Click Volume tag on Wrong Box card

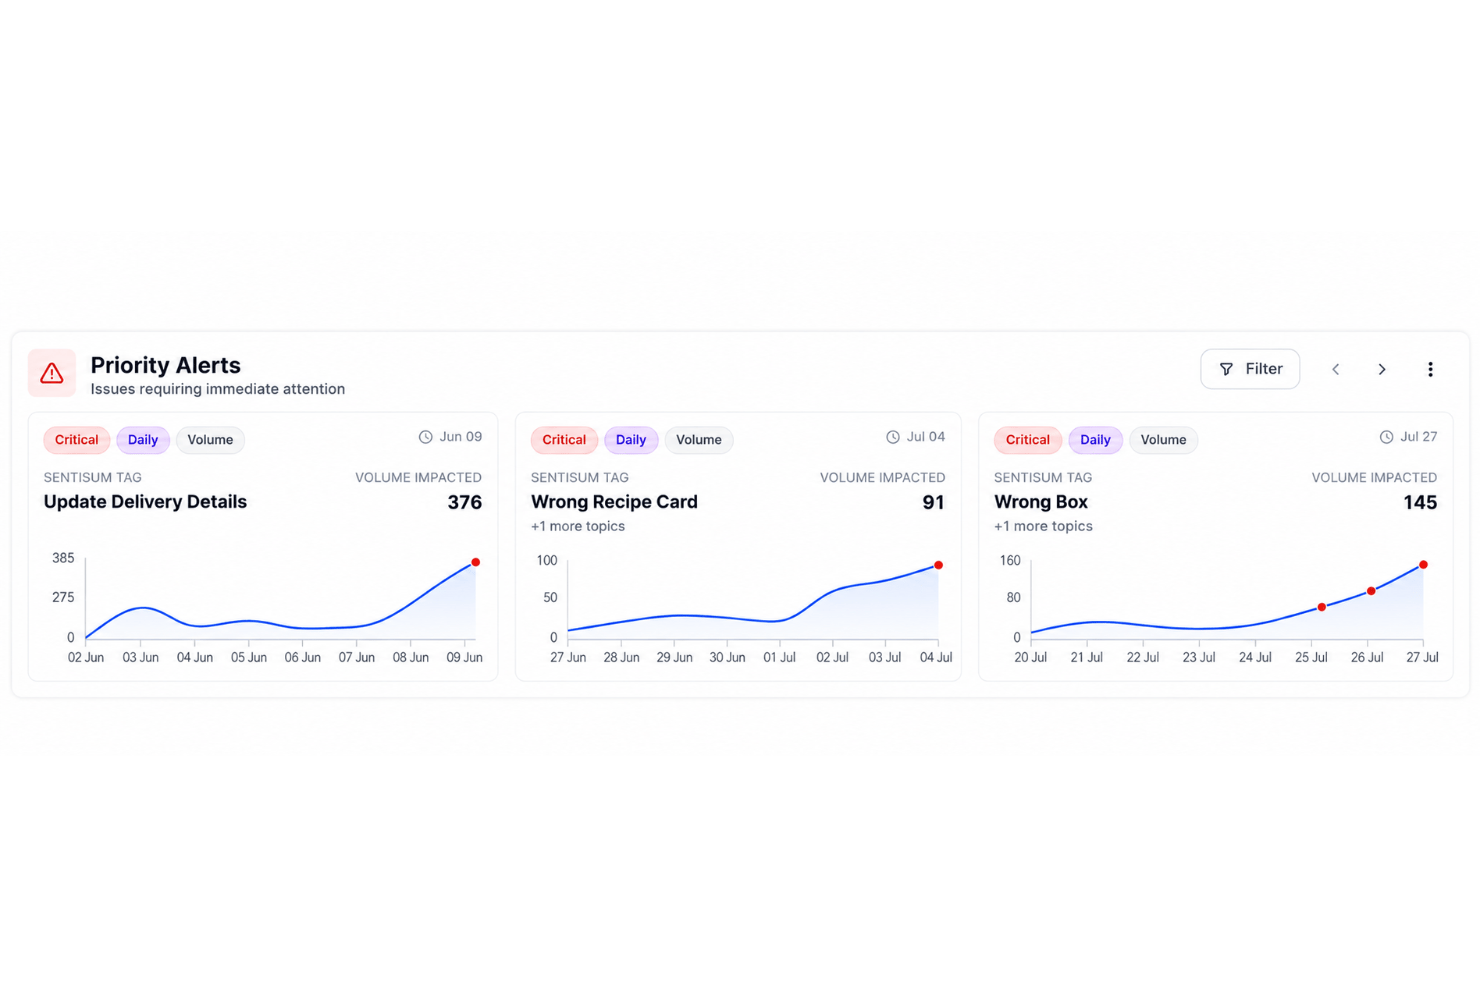[1163, 440]
